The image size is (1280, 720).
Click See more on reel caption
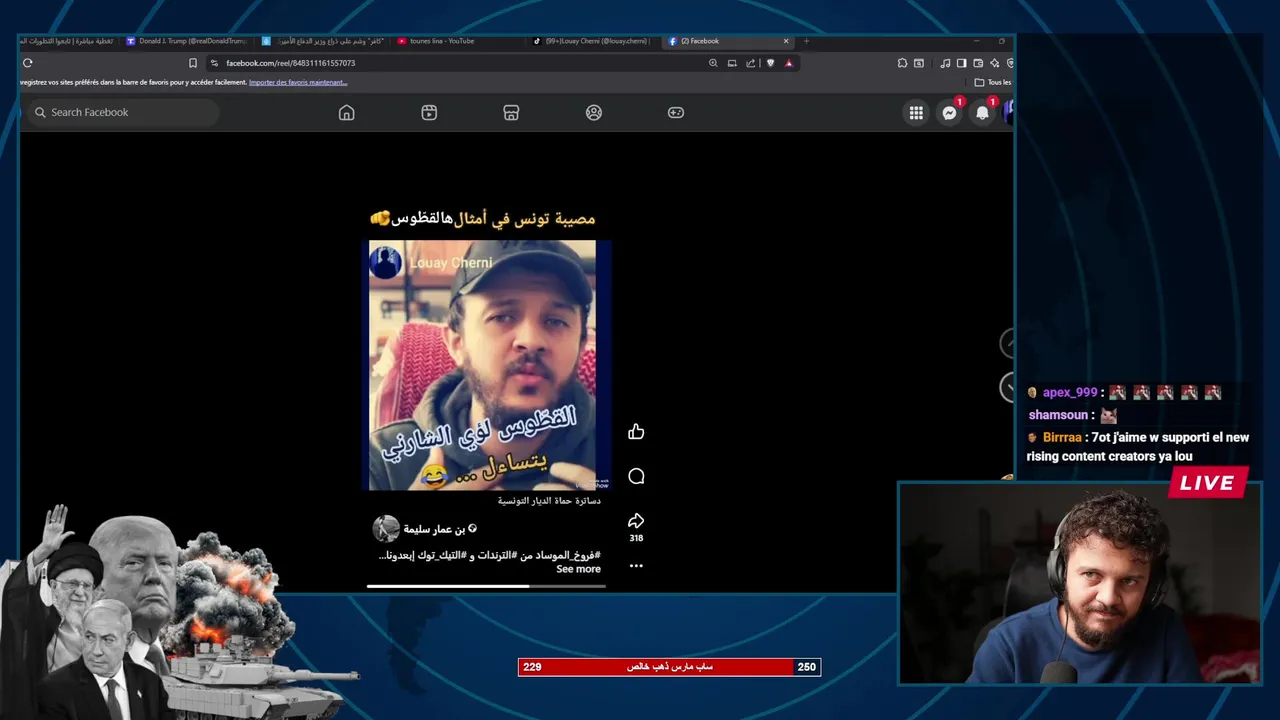click(578, 569)
